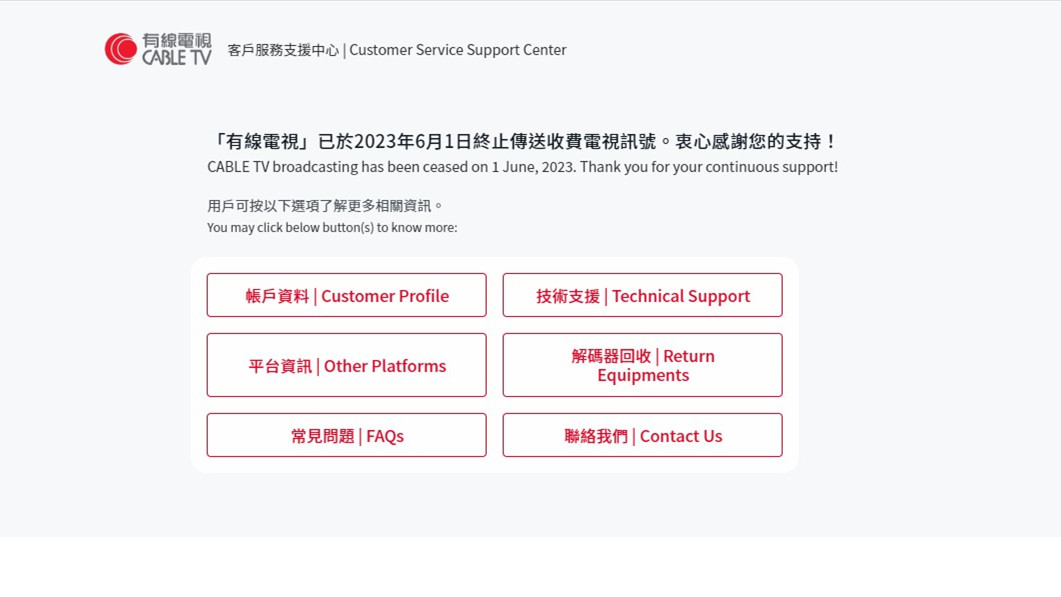
Task: Click the 'Thank you for your continuous support' text
Action: coord(708,167)
